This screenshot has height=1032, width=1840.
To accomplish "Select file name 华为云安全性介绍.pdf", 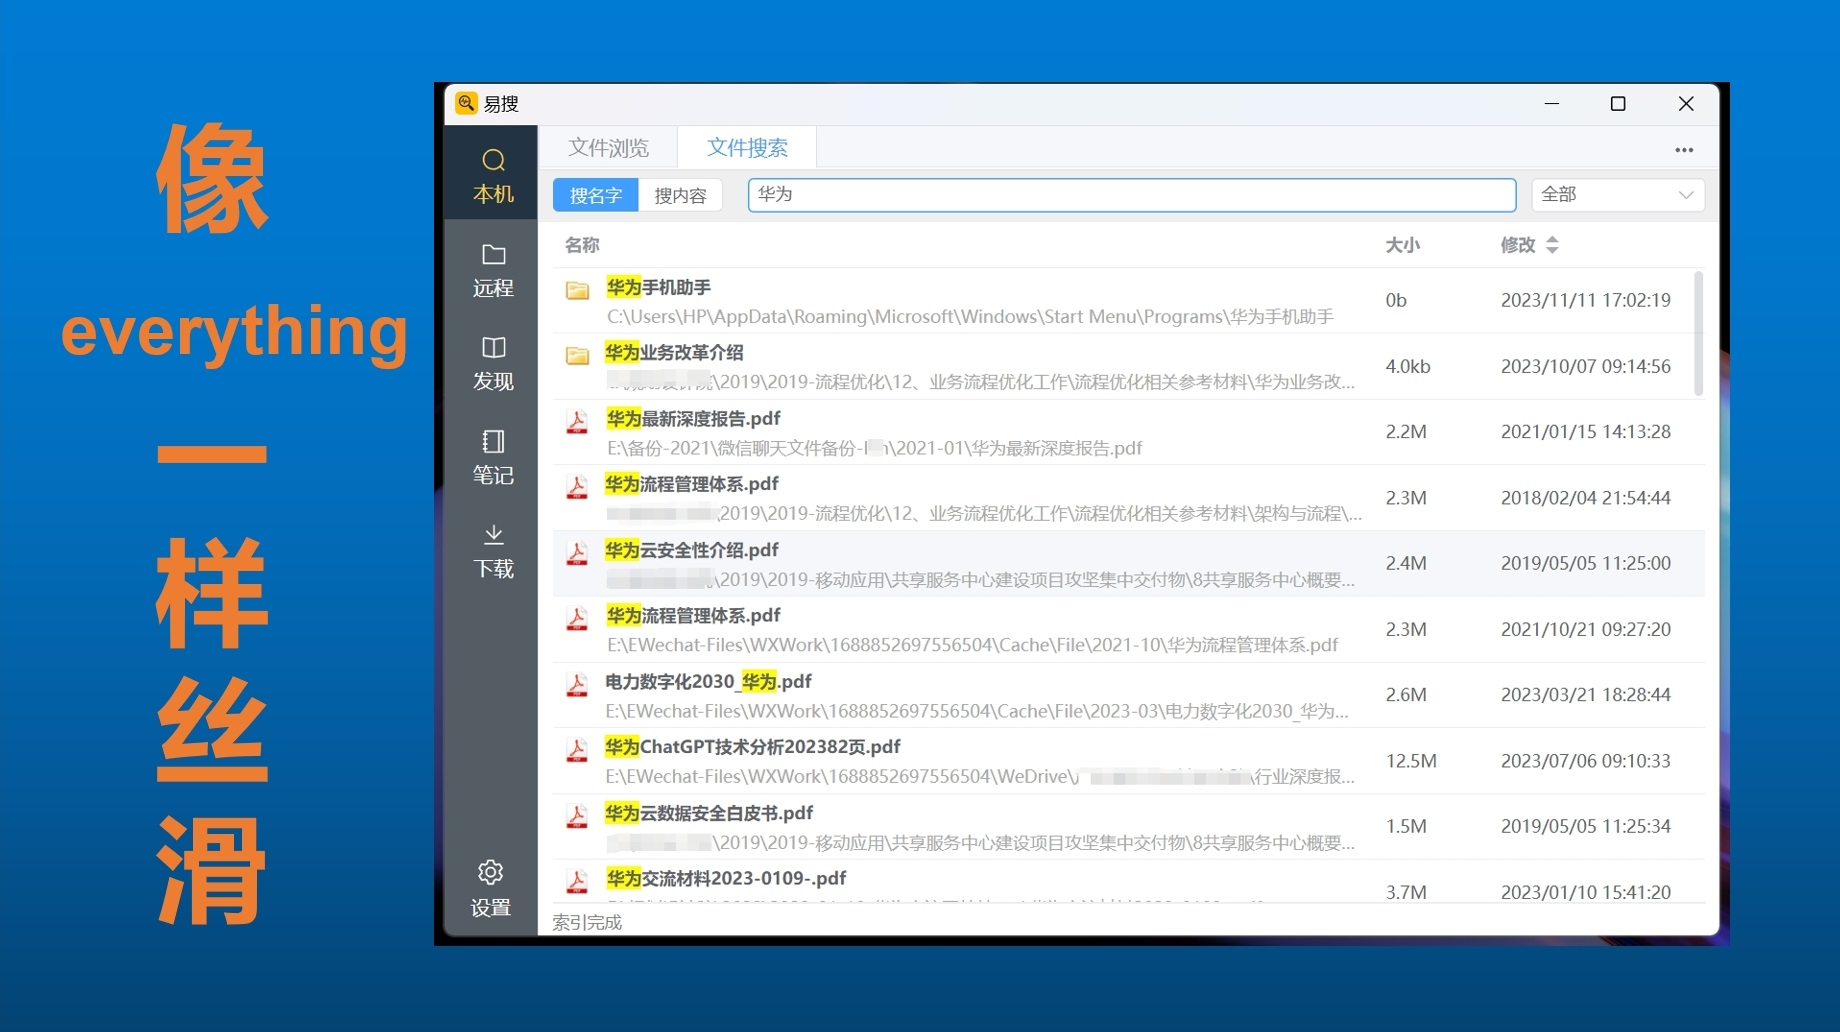I will (x=691, y=550).
